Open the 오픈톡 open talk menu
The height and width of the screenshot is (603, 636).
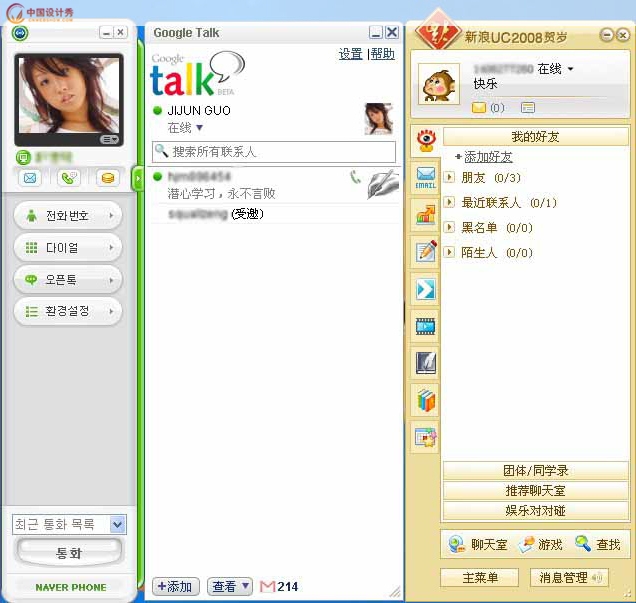68,280
